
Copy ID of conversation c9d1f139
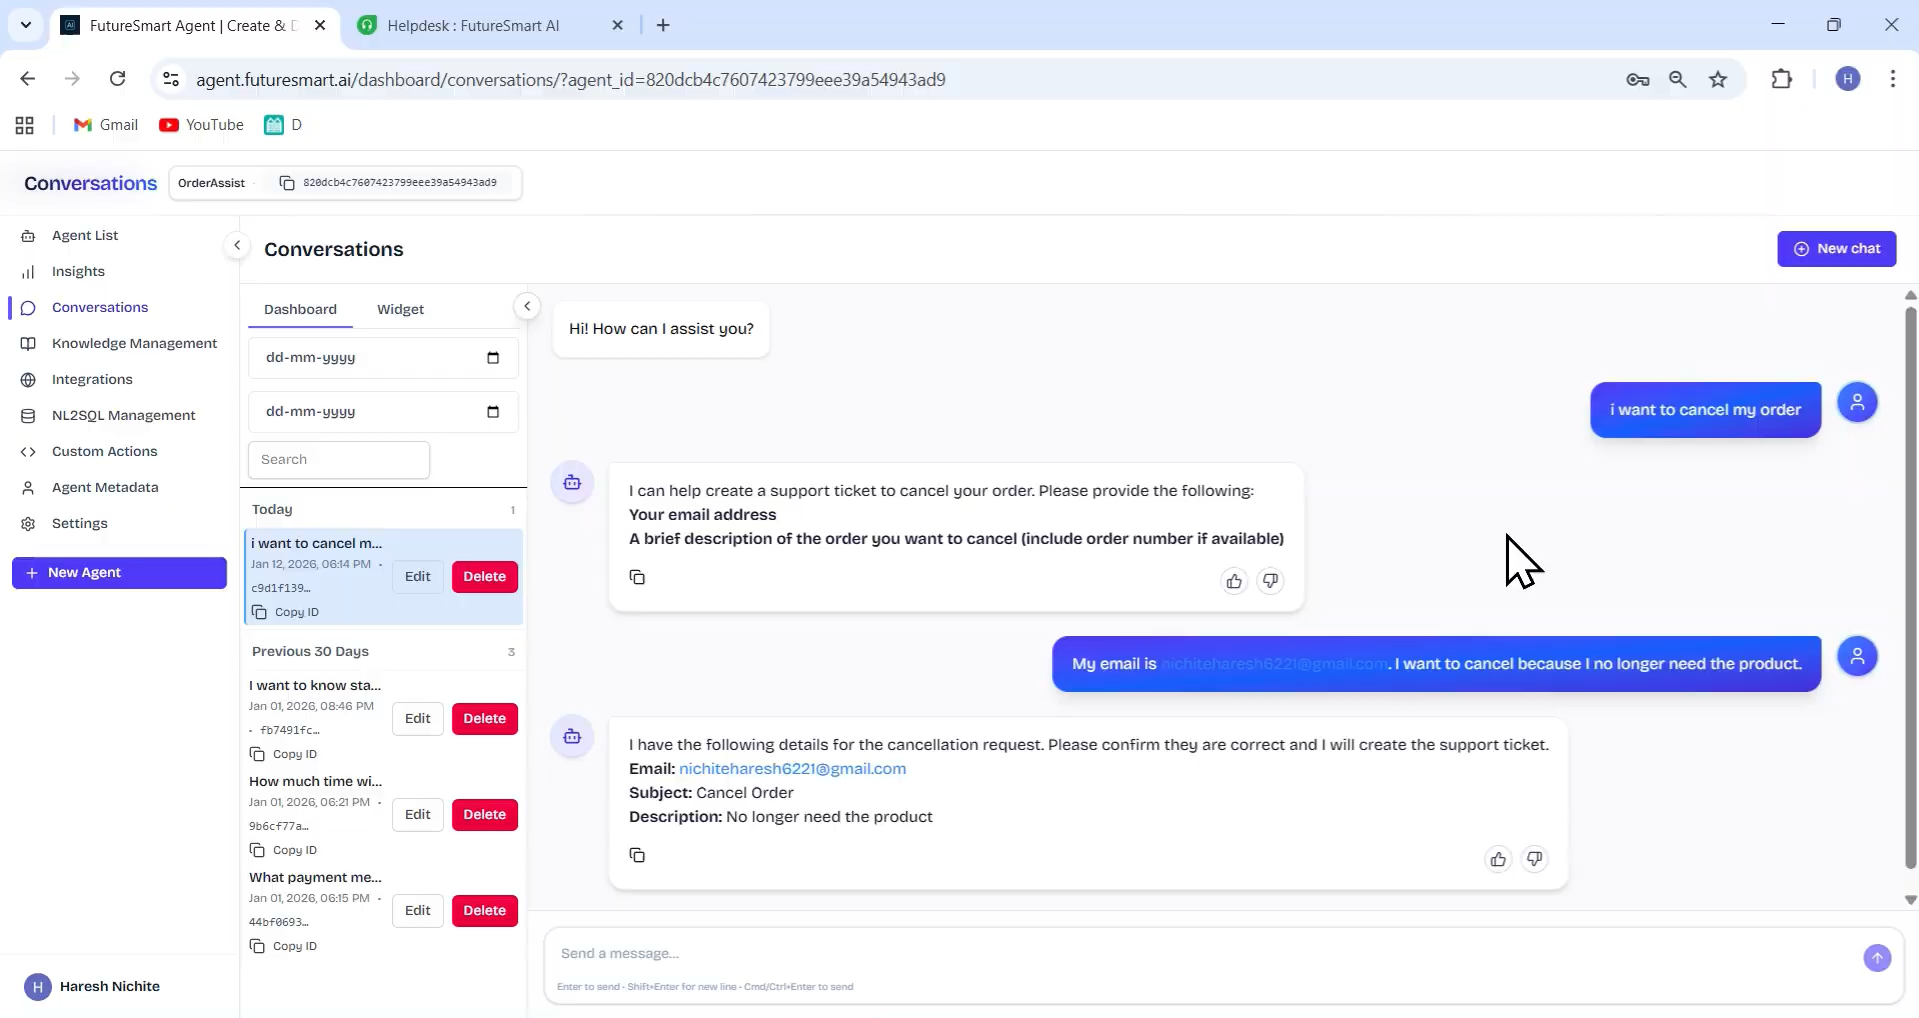286,612
